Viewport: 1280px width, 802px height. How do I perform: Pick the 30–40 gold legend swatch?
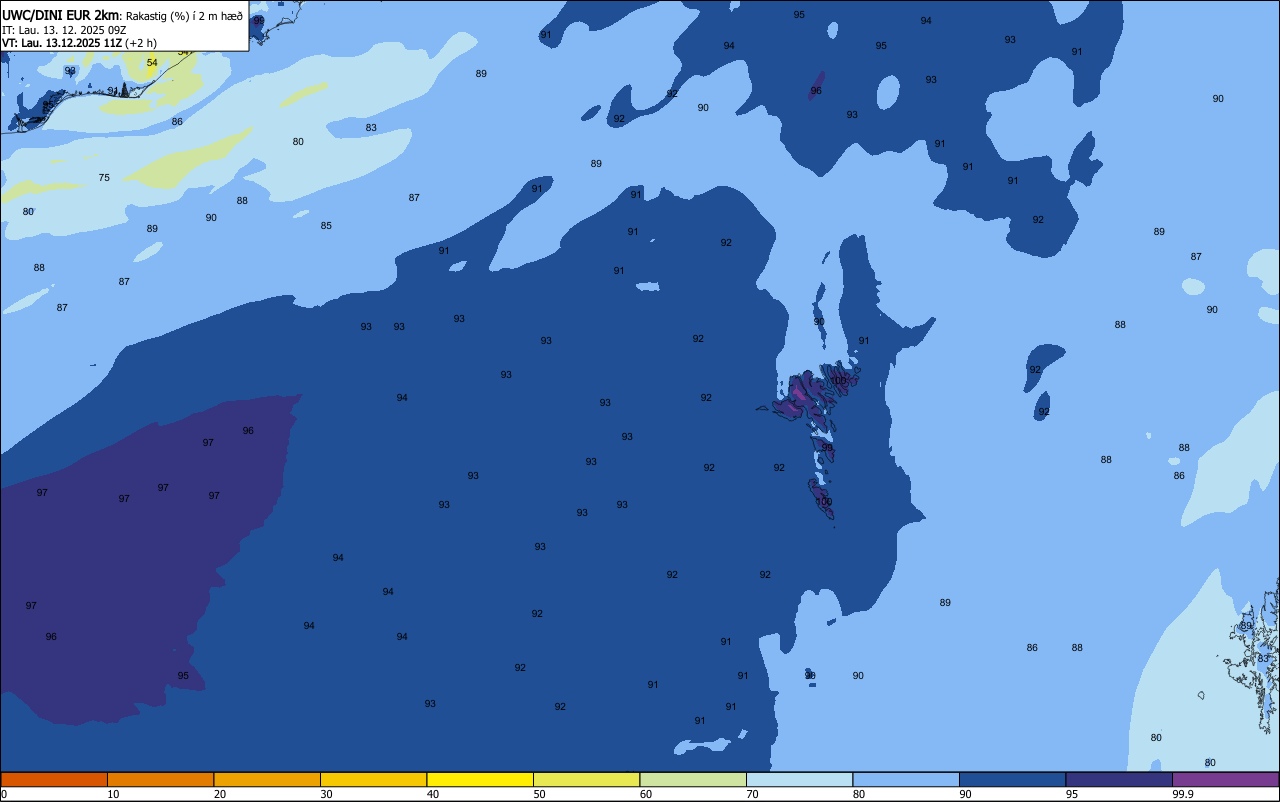pos(373,779)
